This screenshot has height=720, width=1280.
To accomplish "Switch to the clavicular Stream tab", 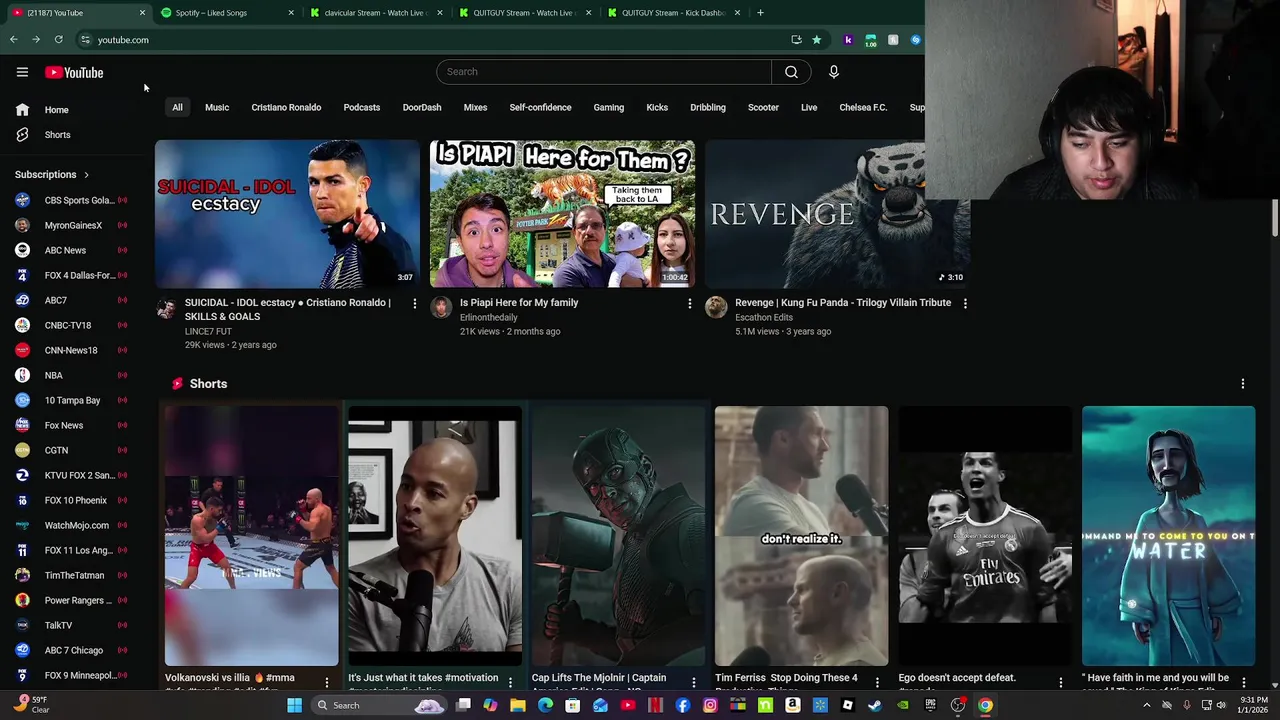I will [375, 13].
